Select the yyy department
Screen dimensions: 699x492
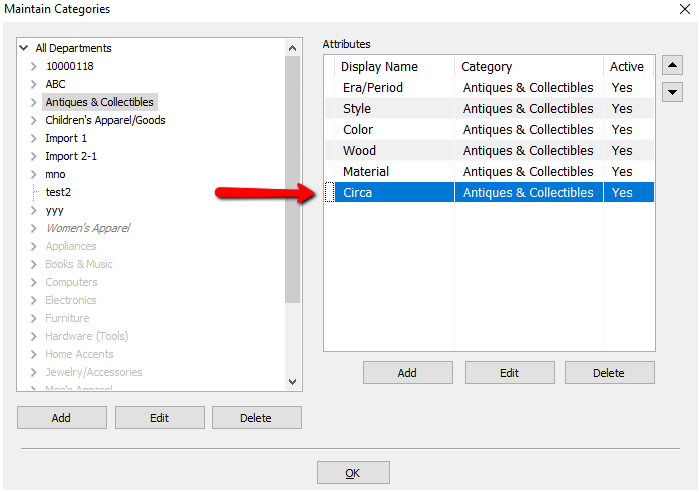tap(54, 210)
